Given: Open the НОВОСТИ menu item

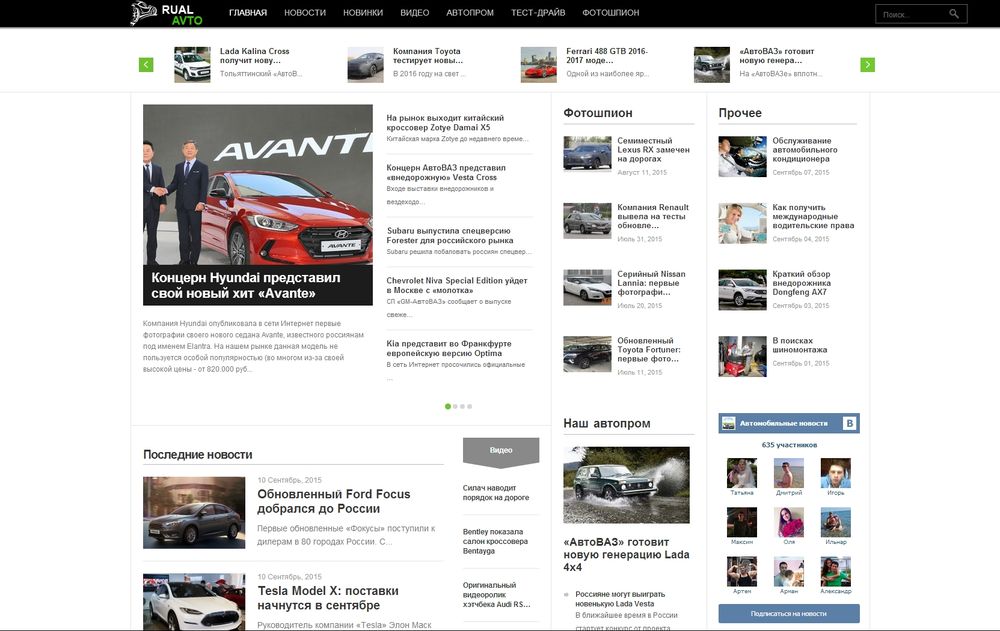Looking at the screenshot, I should (305, 13).
